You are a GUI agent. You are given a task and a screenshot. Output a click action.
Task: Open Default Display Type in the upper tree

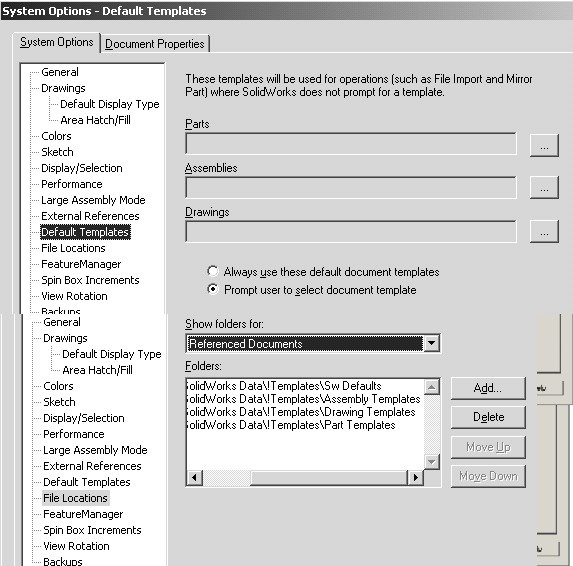coord(110,104)
